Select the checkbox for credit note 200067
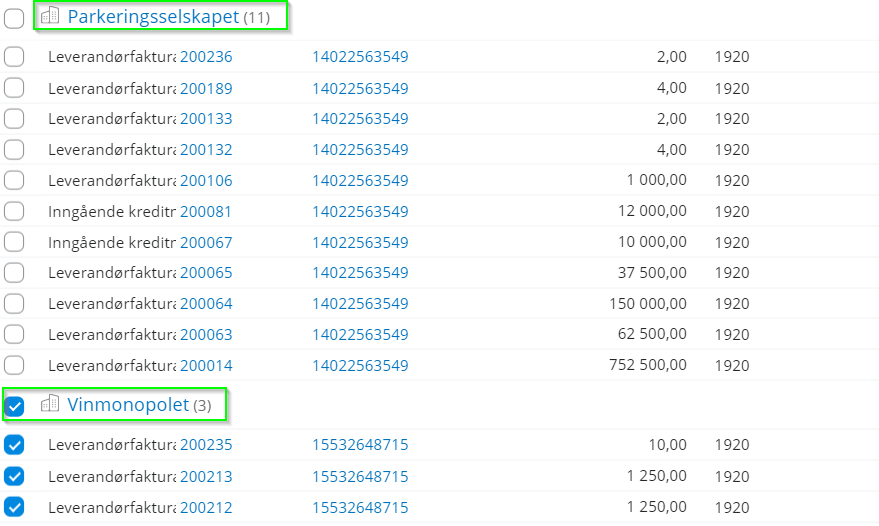Image resolution: width=879 pixels, height=526 pixels. pos(14,242)
